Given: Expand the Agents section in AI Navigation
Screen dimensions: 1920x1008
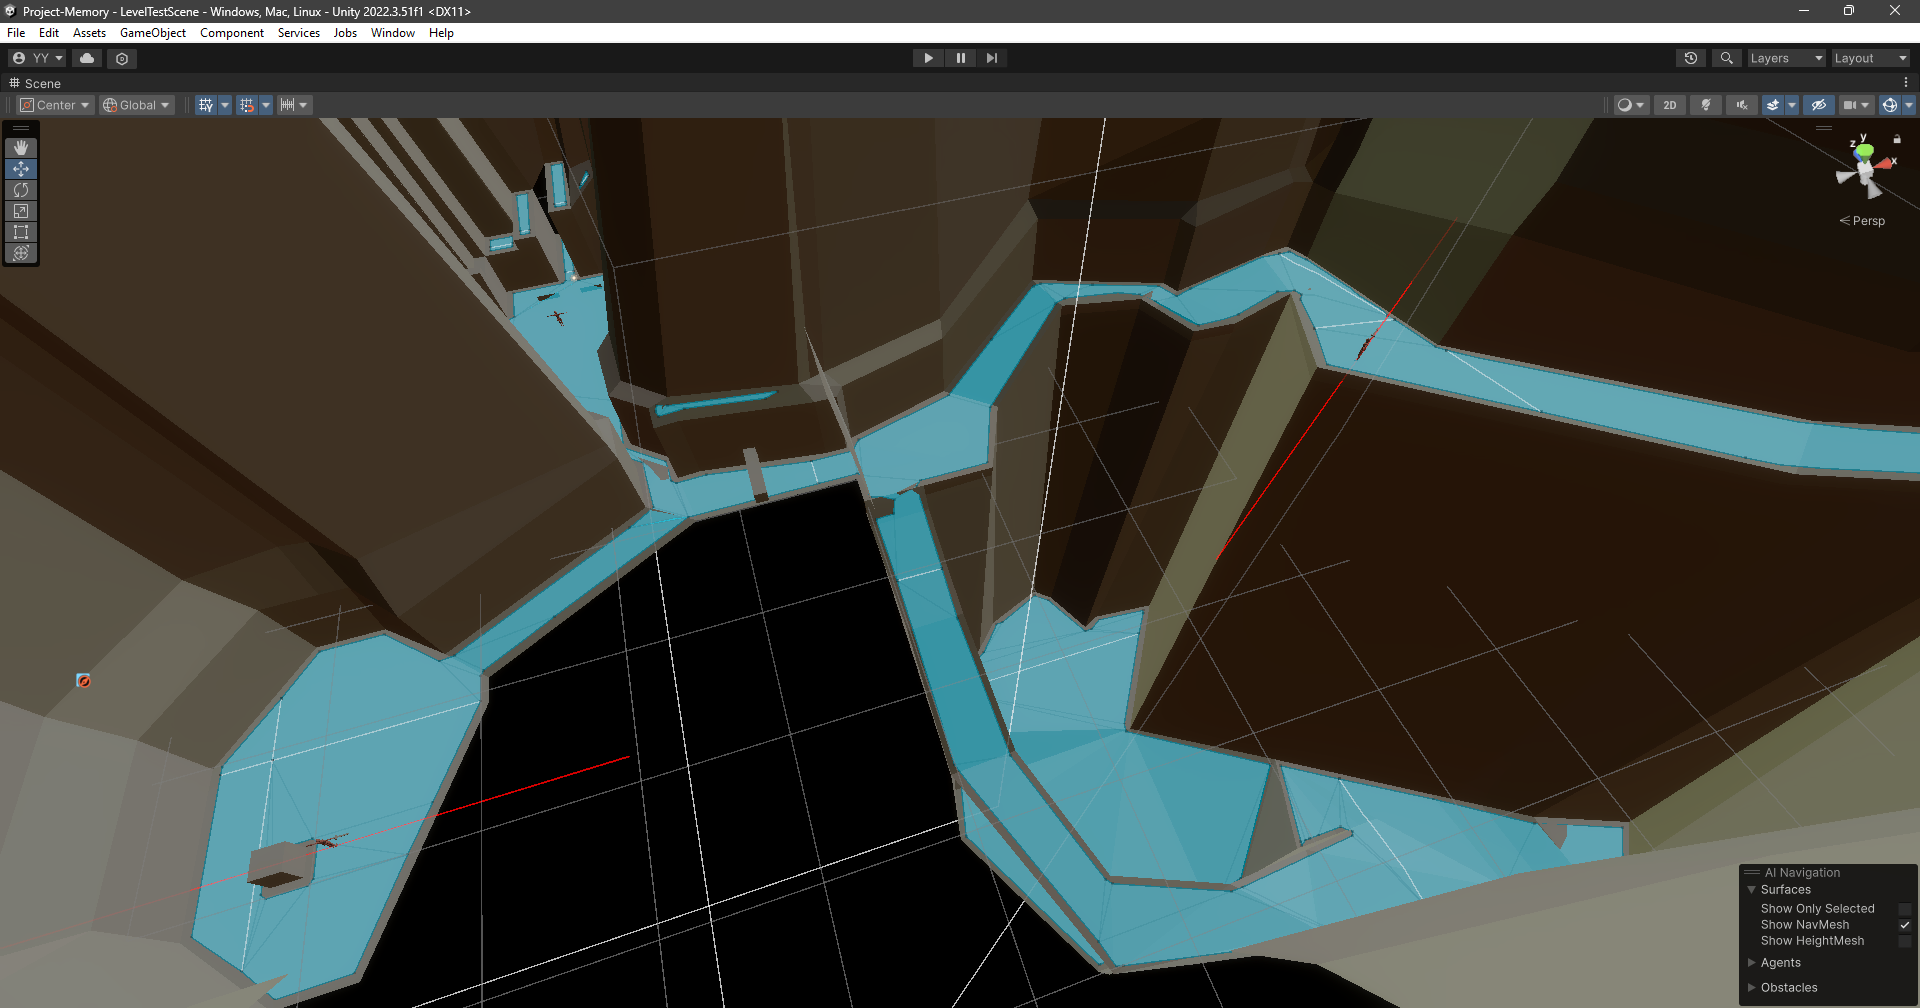Looking at the screenshot, I should pyautogui.click(x=1751, y=962).
